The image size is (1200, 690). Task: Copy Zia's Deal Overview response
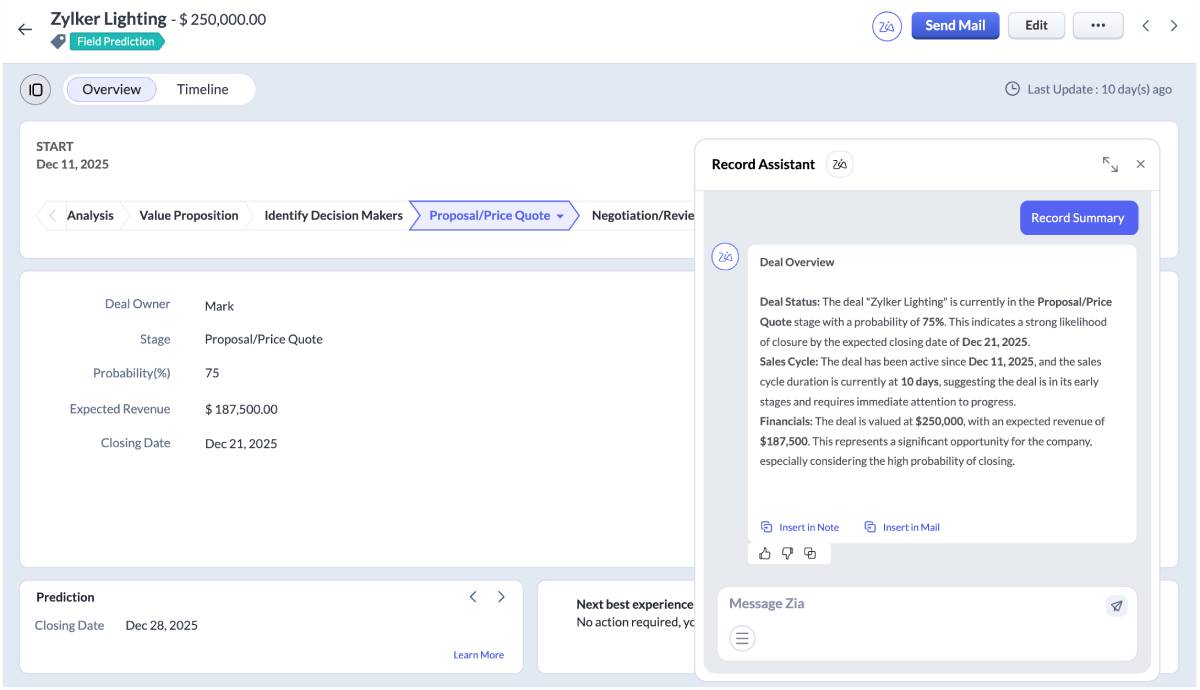[x=810, y=551]
